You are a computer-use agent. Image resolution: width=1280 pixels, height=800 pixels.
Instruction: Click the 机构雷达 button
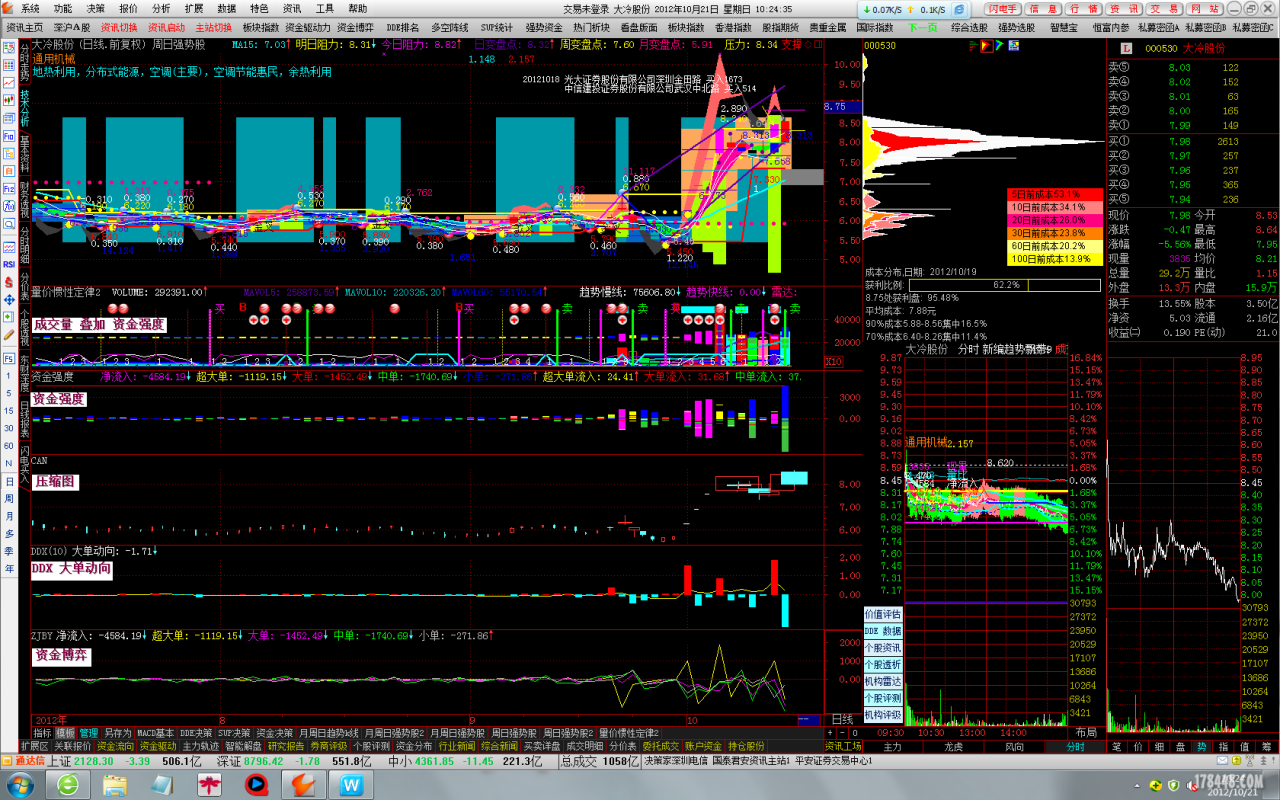click(x=882, y=681)
